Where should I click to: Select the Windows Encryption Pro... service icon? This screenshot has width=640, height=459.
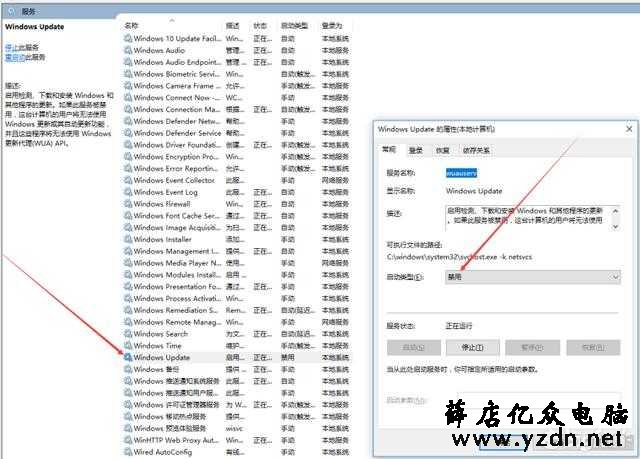coord(128,157)
